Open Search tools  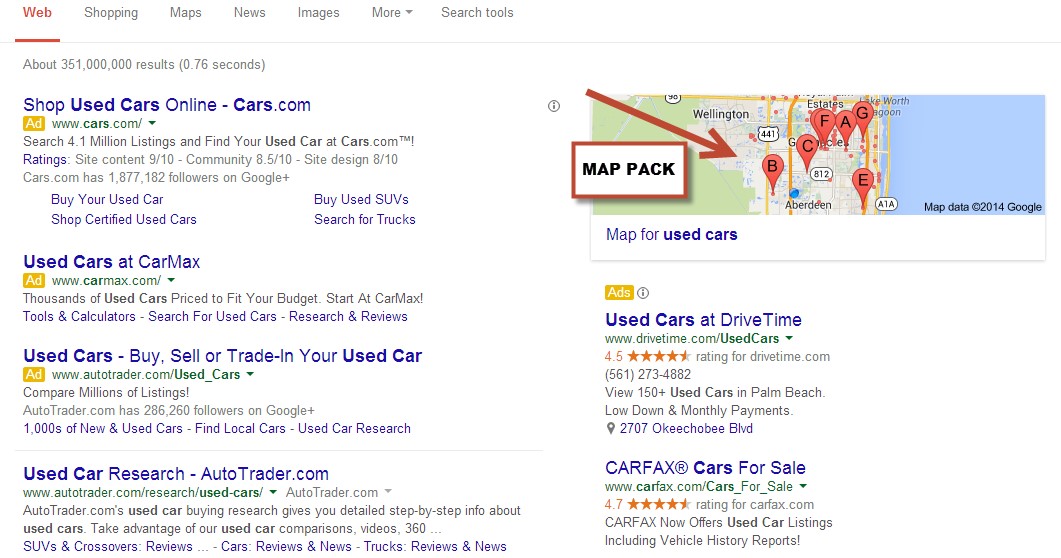477,13
